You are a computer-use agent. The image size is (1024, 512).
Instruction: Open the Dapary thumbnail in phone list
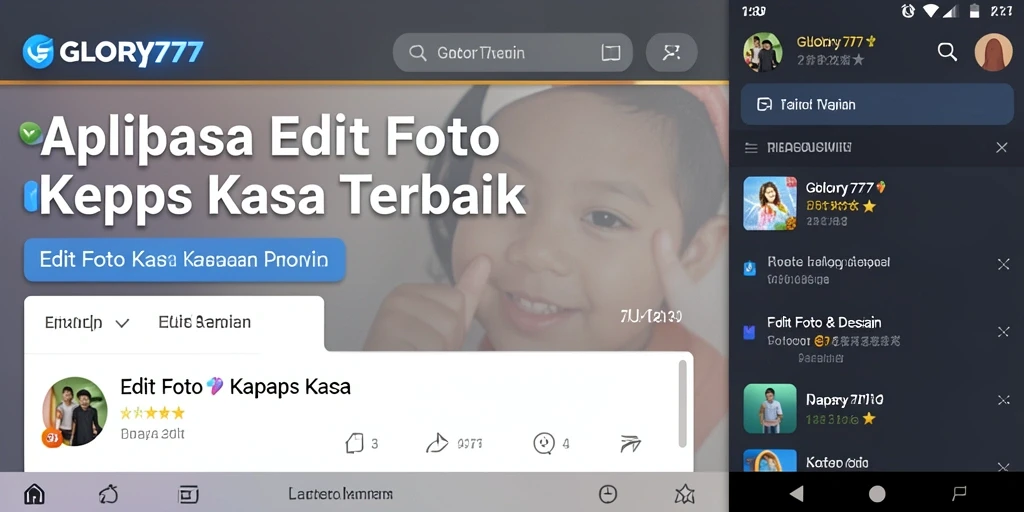[770, 409]
